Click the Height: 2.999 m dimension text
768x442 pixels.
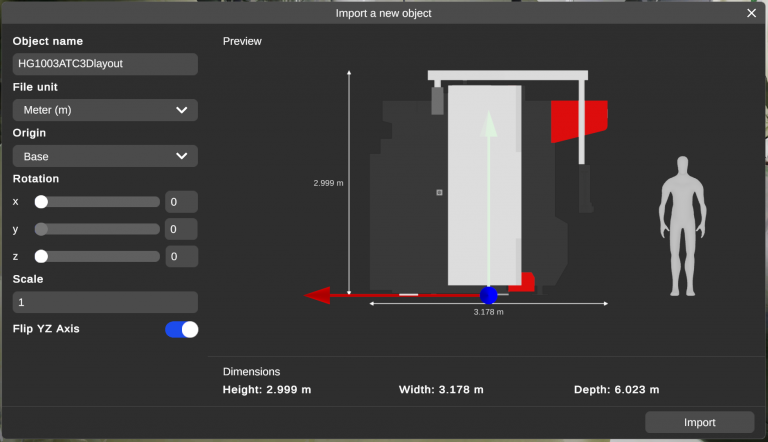tap(267, 390)
